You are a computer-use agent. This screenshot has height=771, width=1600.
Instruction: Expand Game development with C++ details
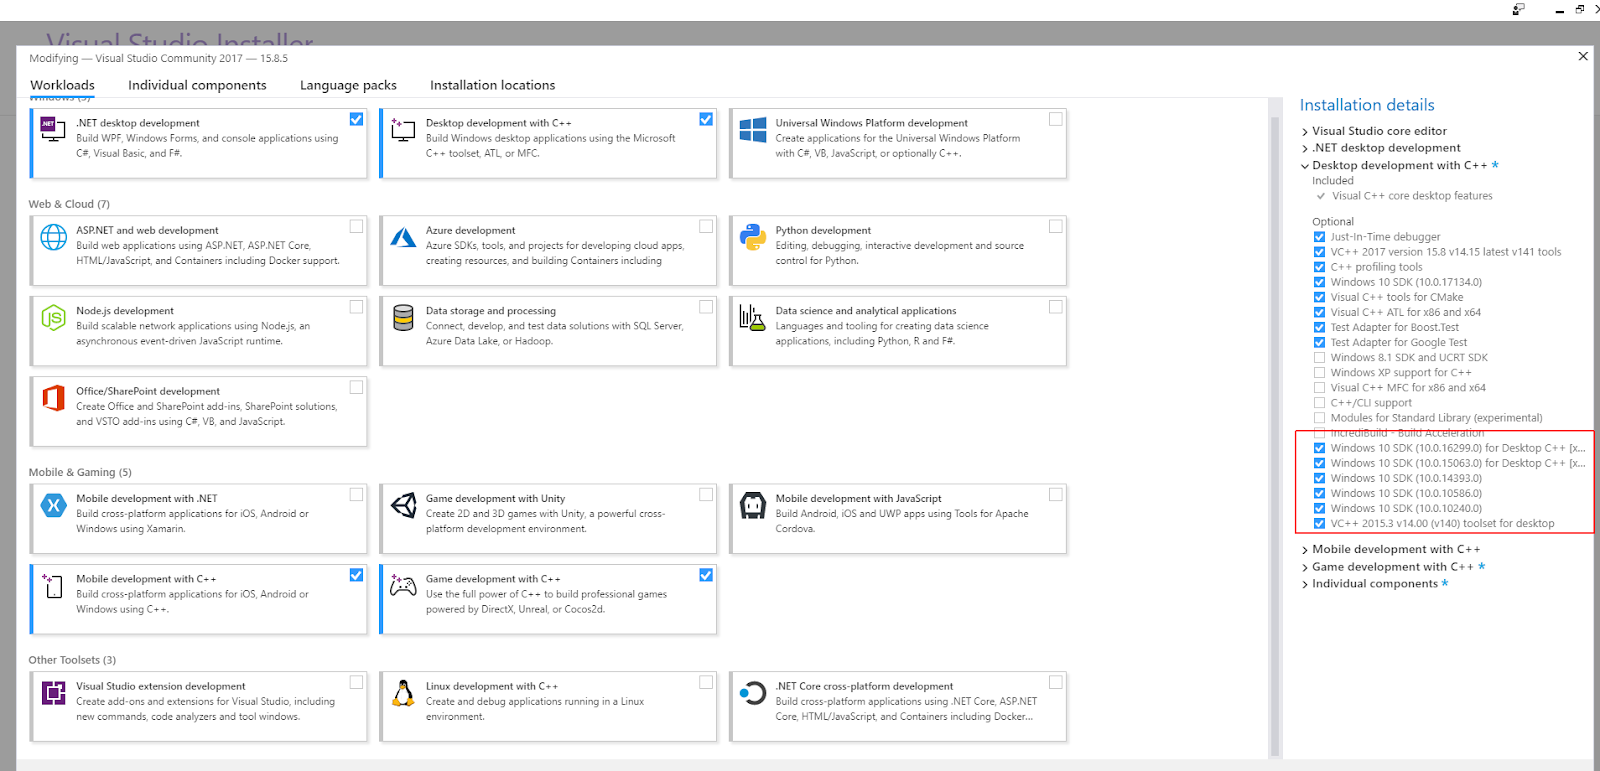[1305, 567]
